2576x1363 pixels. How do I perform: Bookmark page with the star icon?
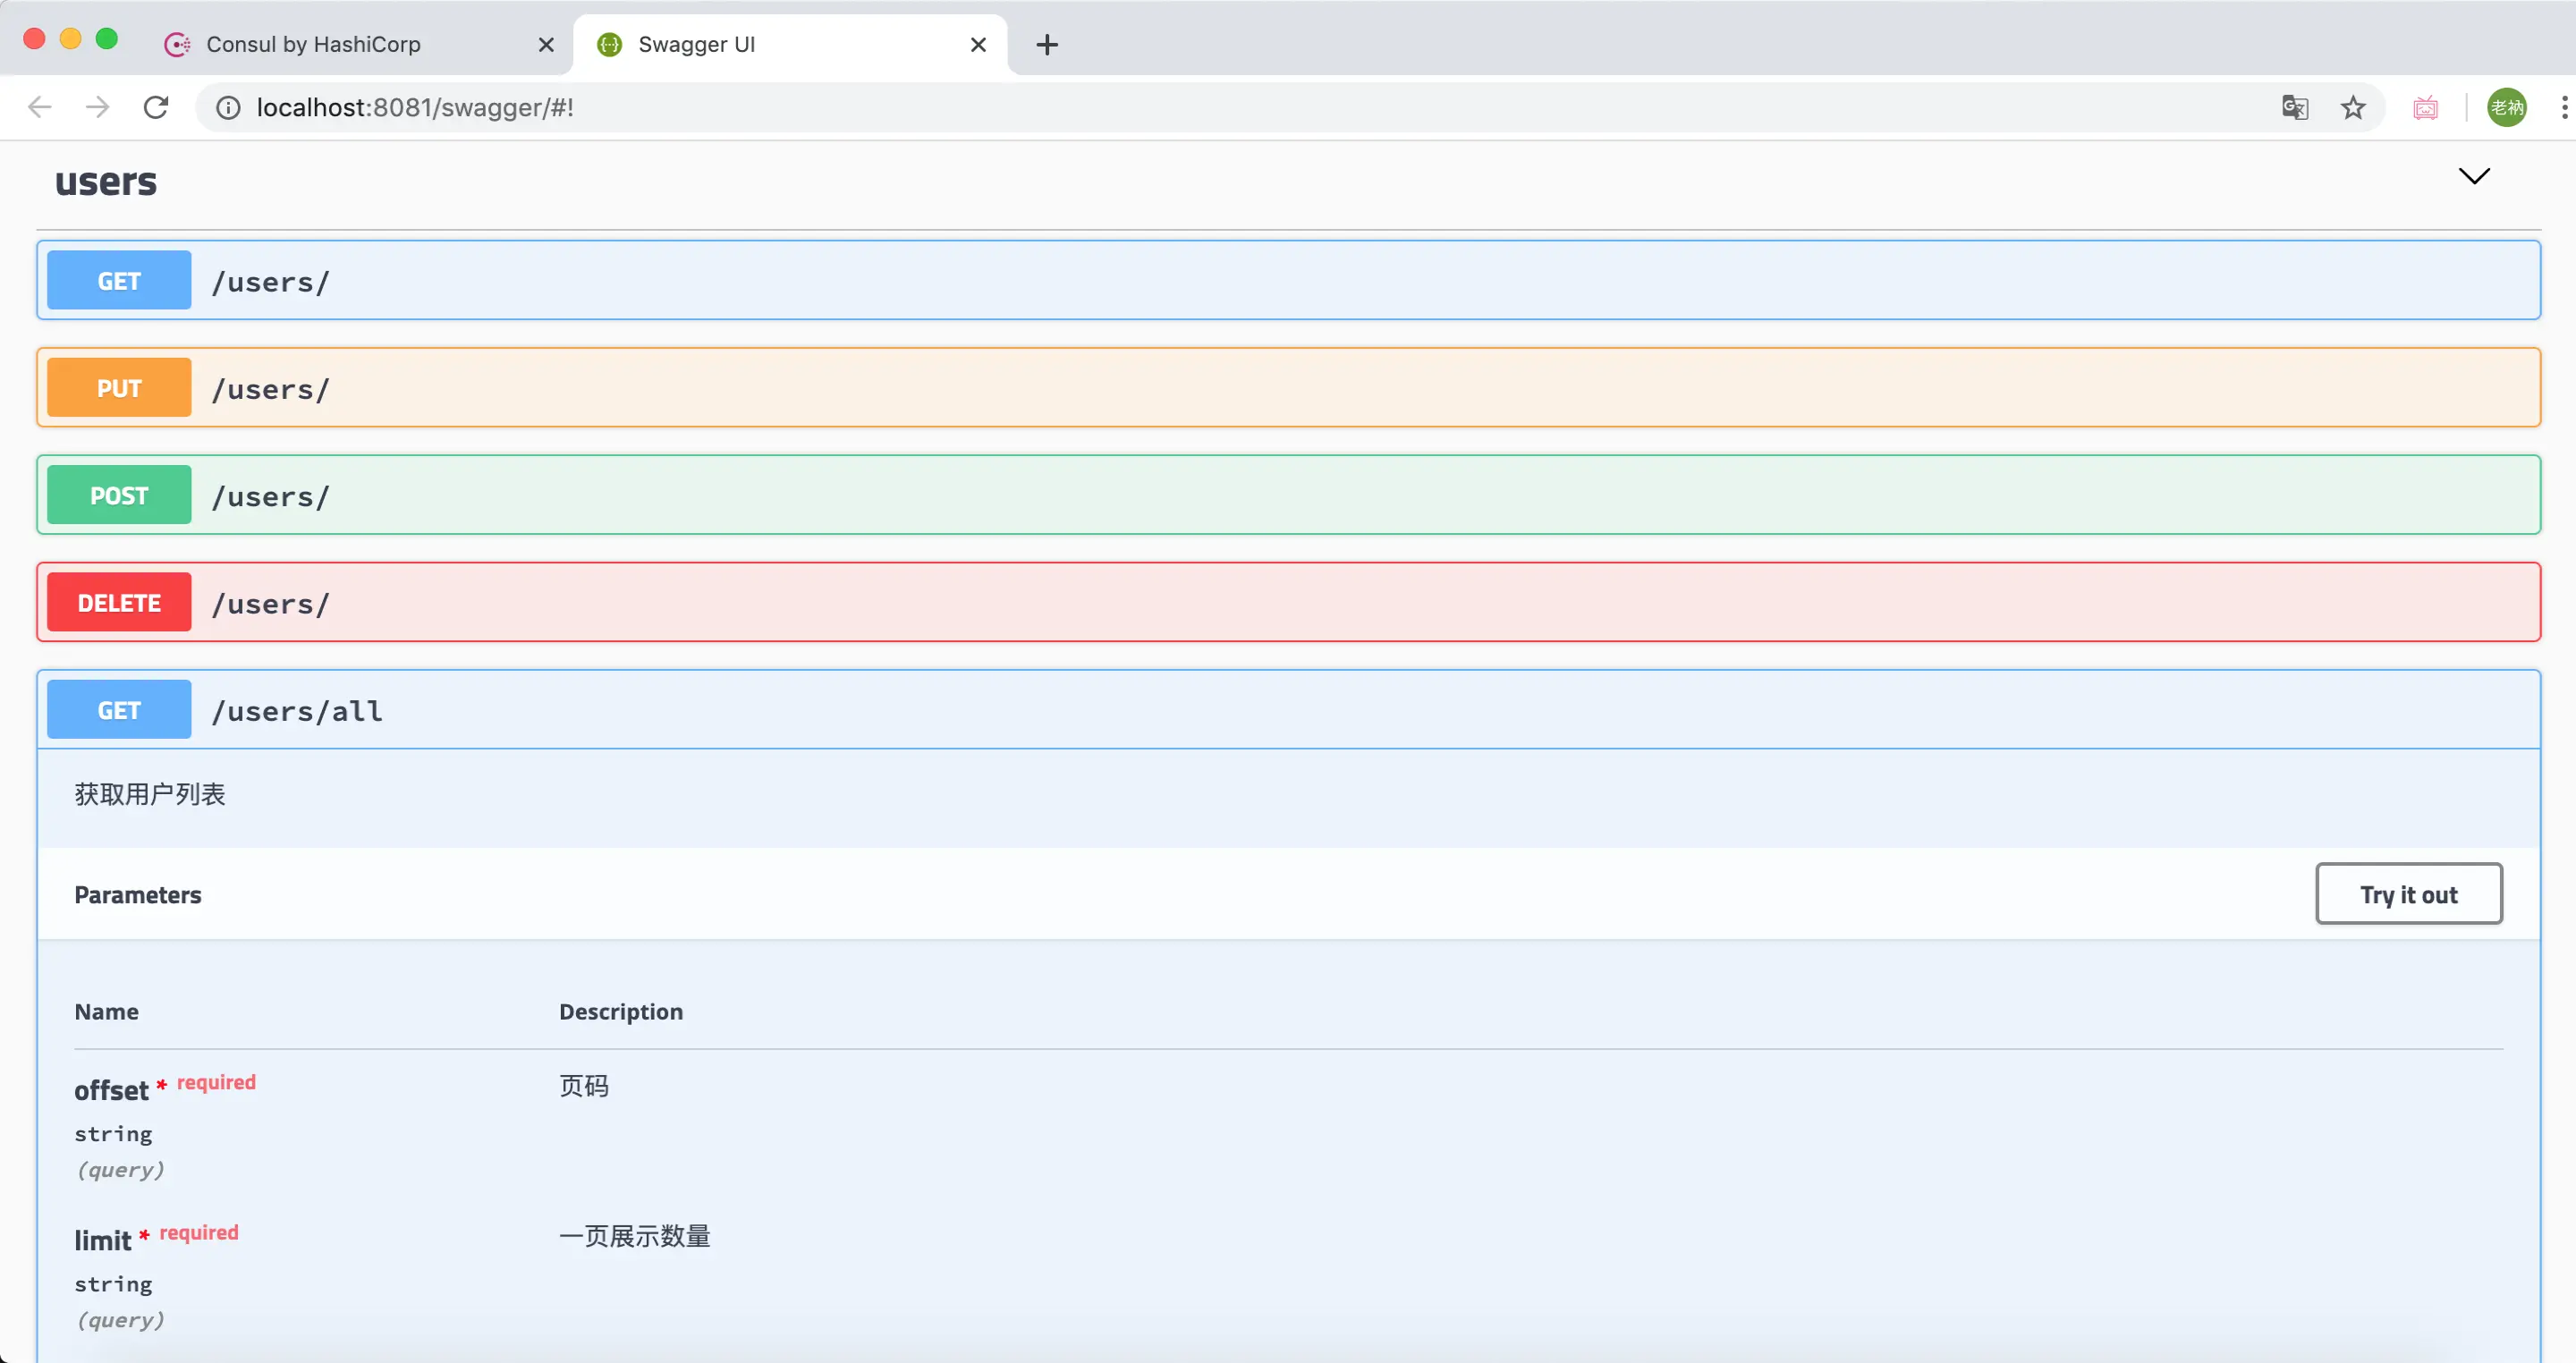[x=2353, y=107]
